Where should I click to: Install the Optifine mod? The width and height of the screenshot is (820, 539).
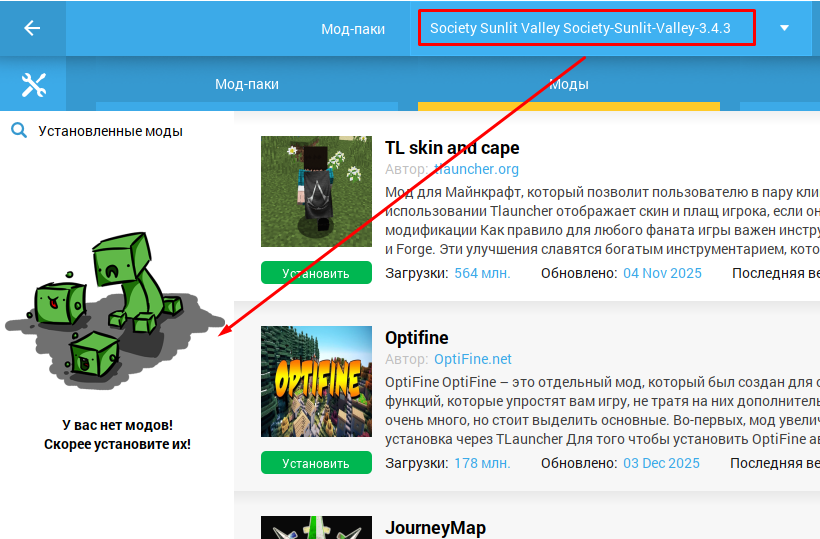316,463
